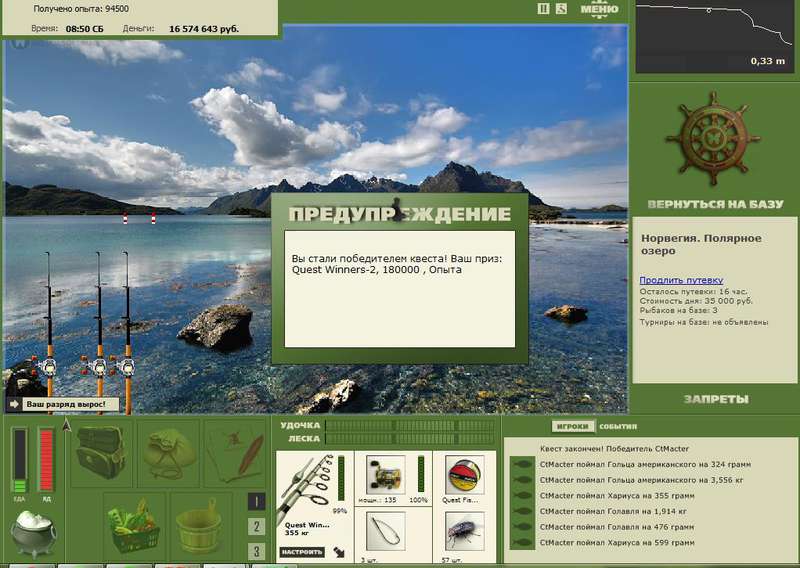Click the НАСТРОИТЬ tackle setup button
Viewport: 800px width, 568px height.
coord(302,552)
